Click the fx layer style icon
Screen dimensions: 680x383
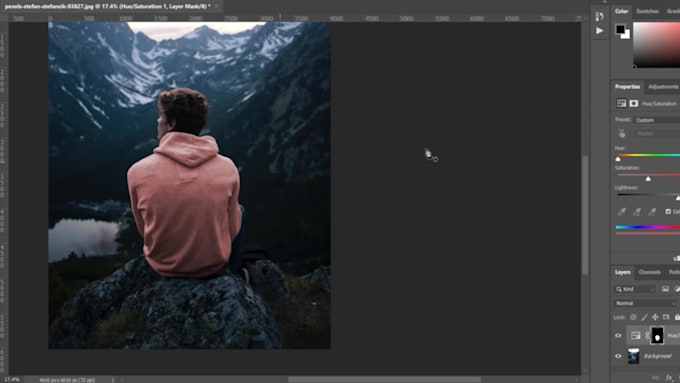pyautogui.click(x=669, y=378)
